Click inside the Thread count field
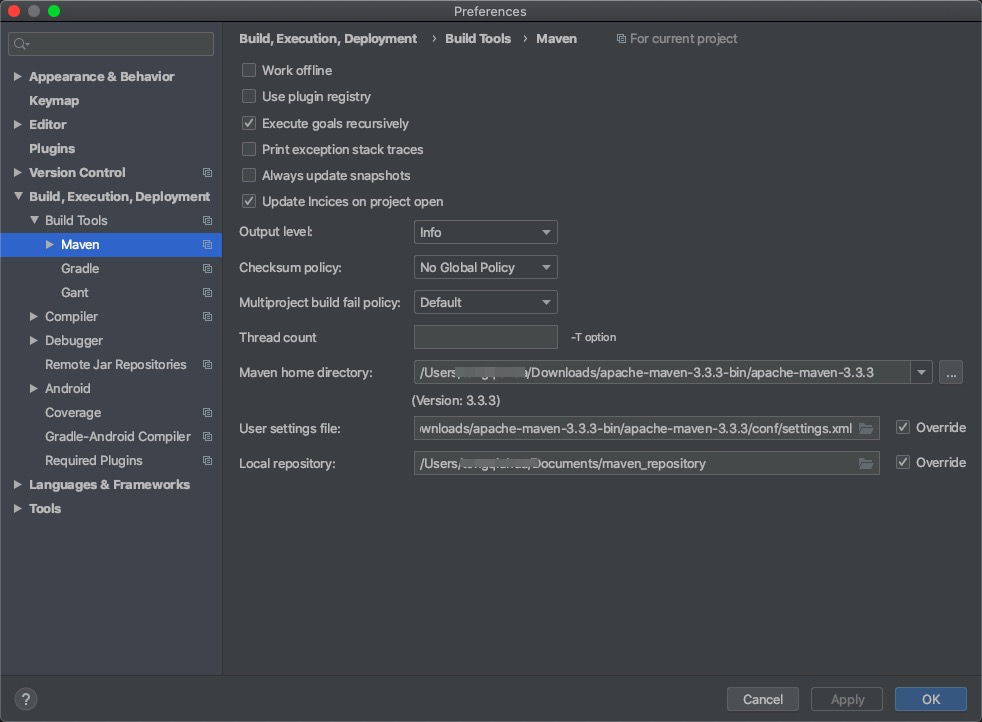The image size is (982, 722). [x=485, y=337]
